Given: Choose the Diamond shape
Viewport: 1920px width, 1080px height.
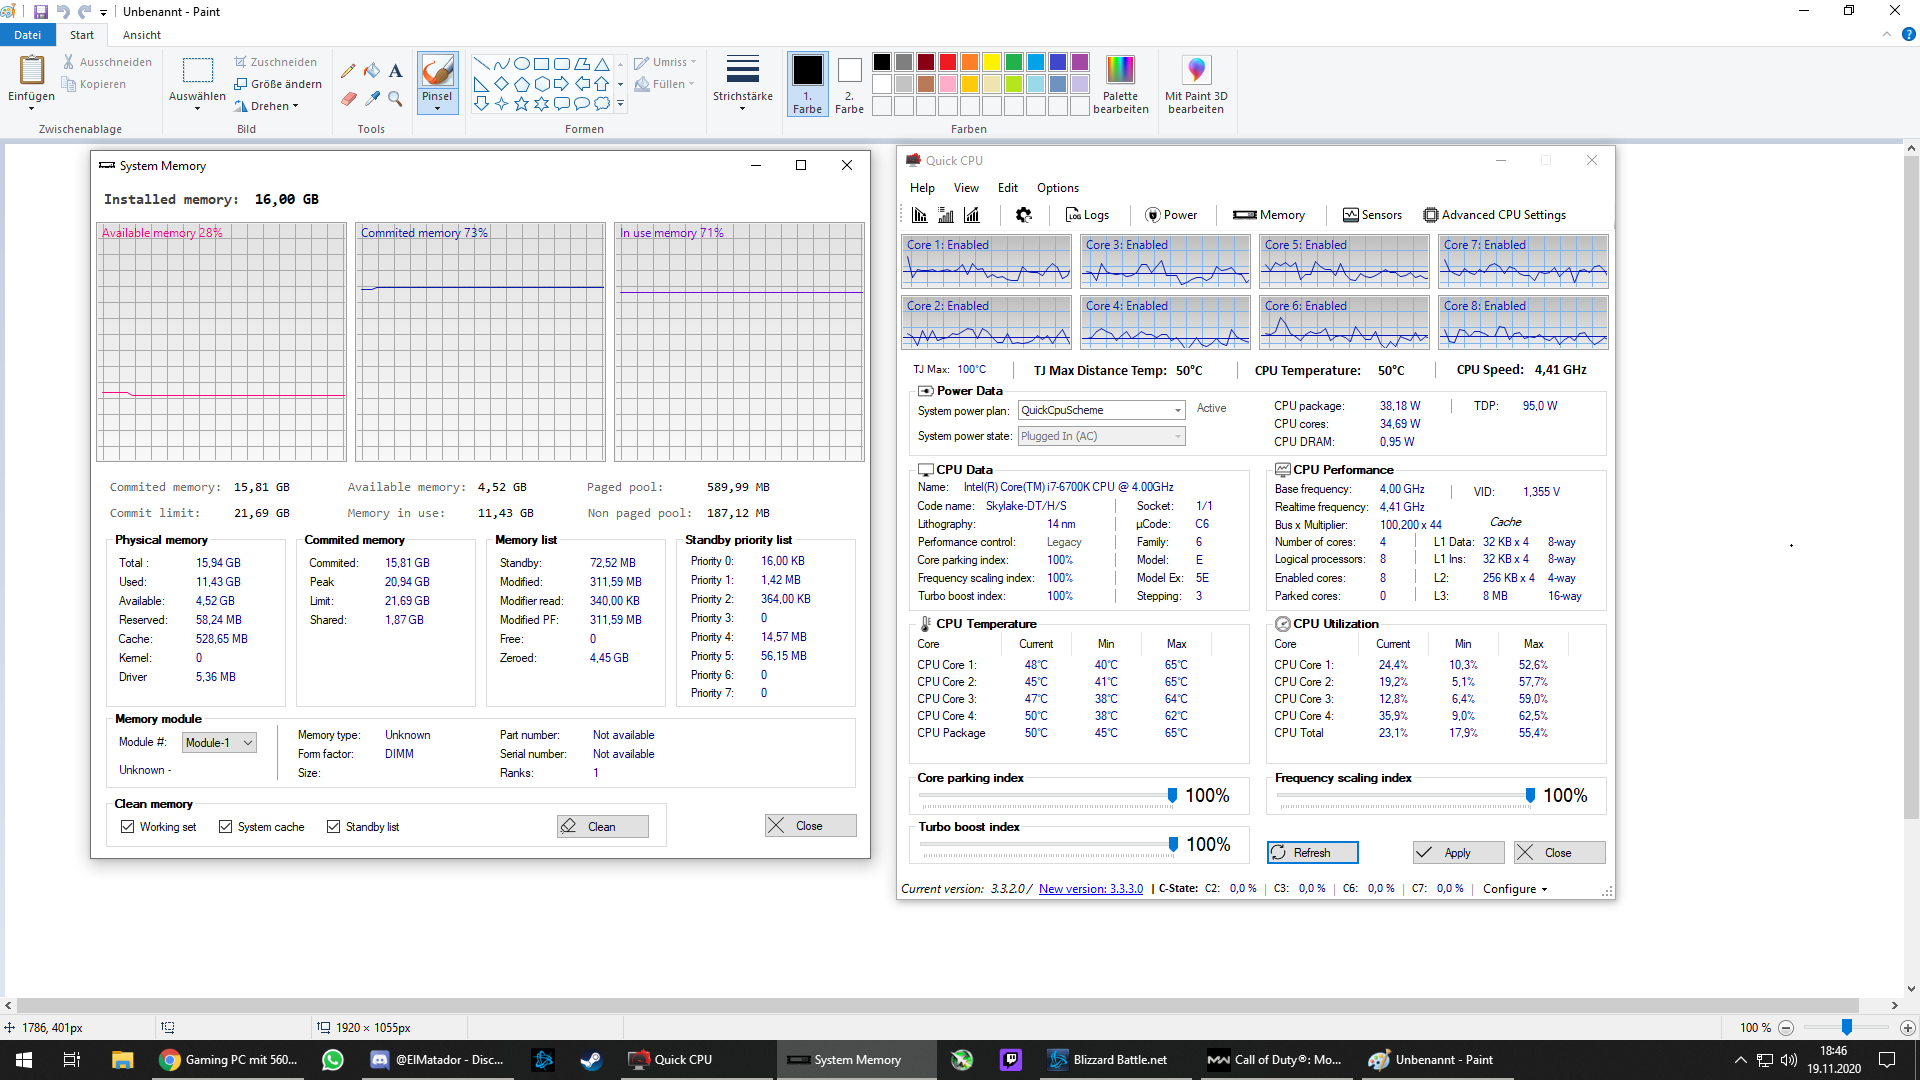Looking at the screenshot, I should click(501, 84).
